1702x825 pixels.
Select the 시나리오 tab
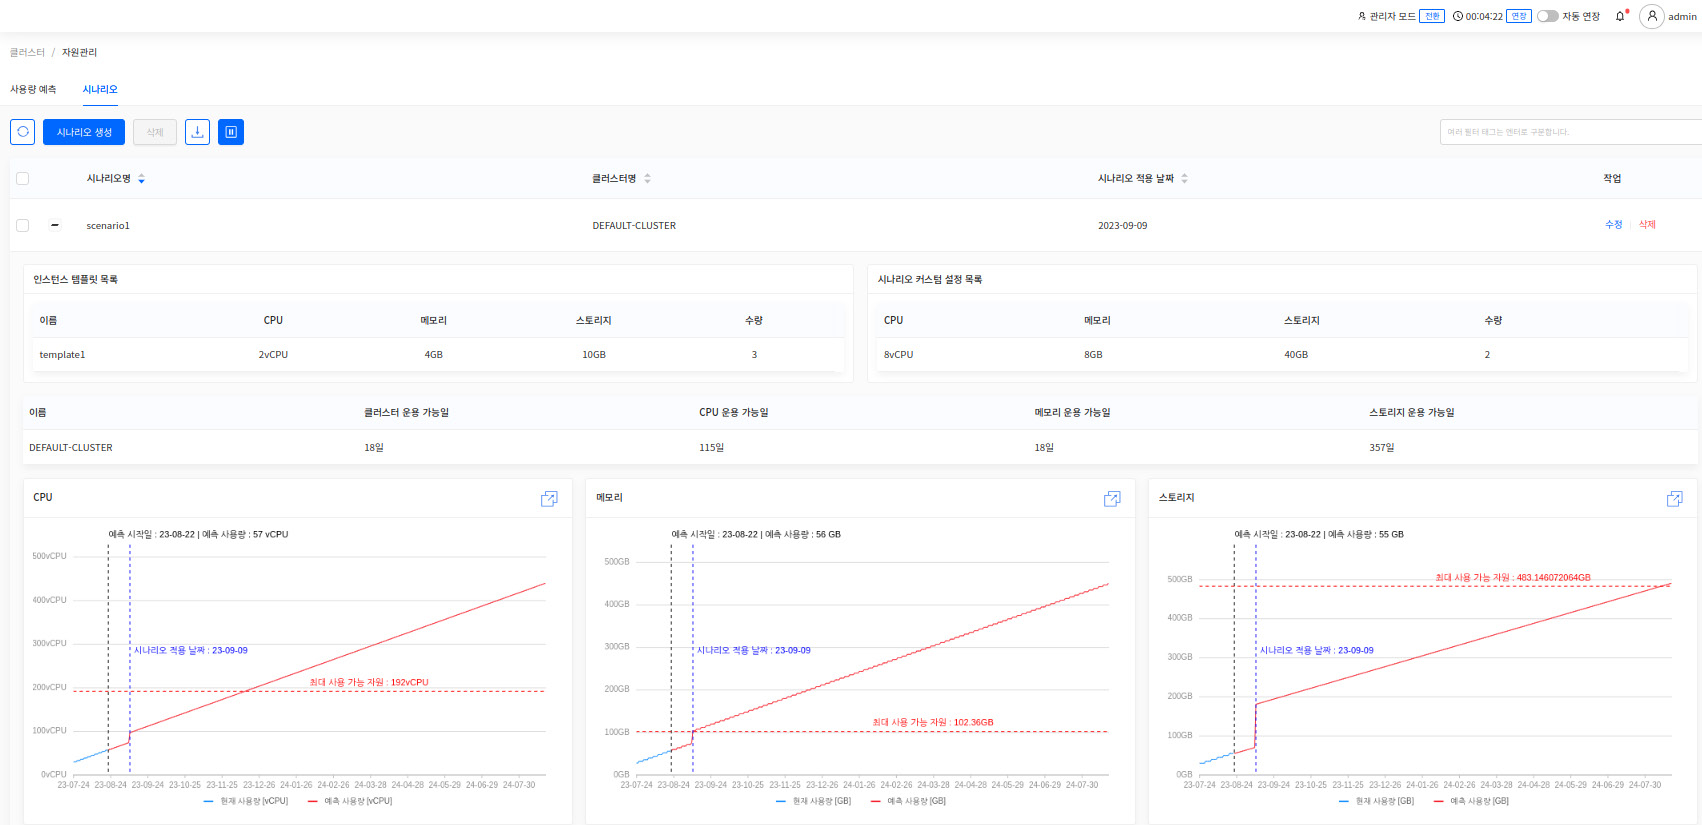click(x=100, y=90)
